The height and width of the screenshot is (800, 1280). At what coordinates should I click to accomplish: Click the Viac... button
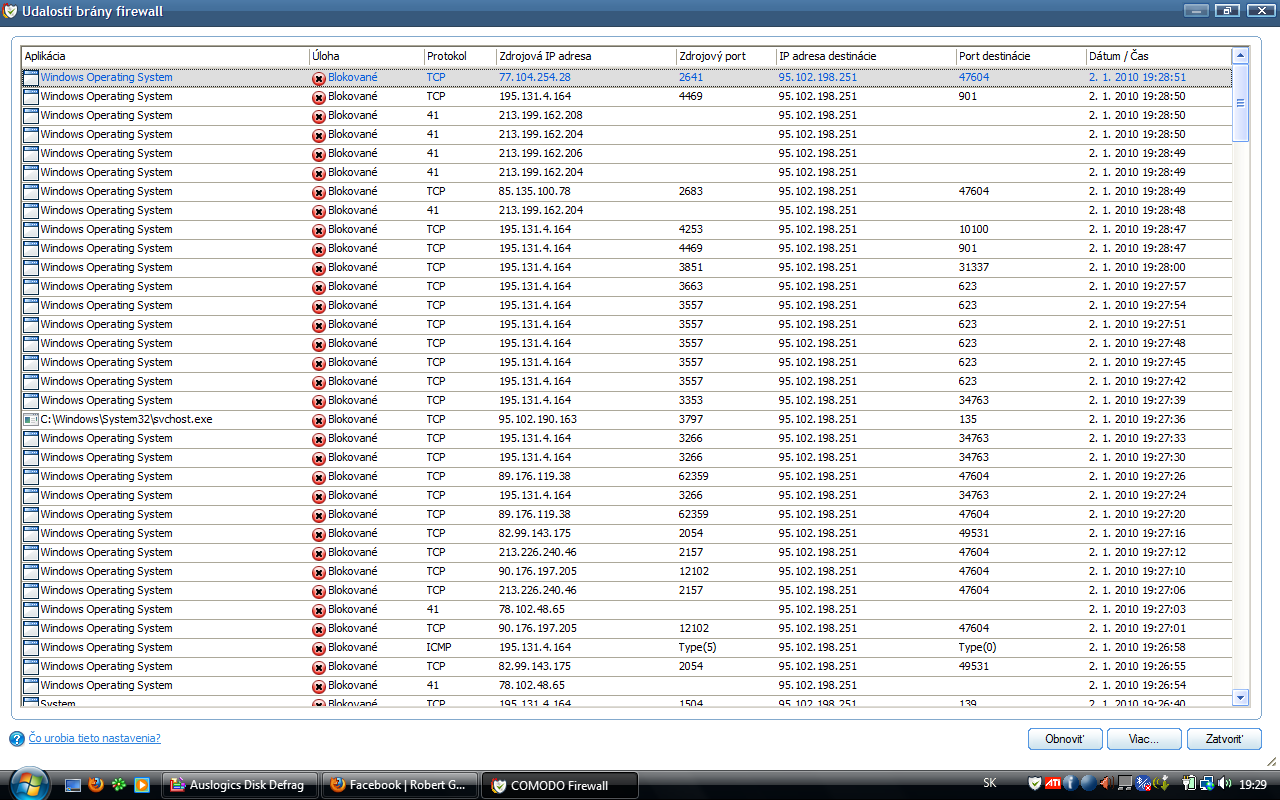click(x=1143, y=739)
